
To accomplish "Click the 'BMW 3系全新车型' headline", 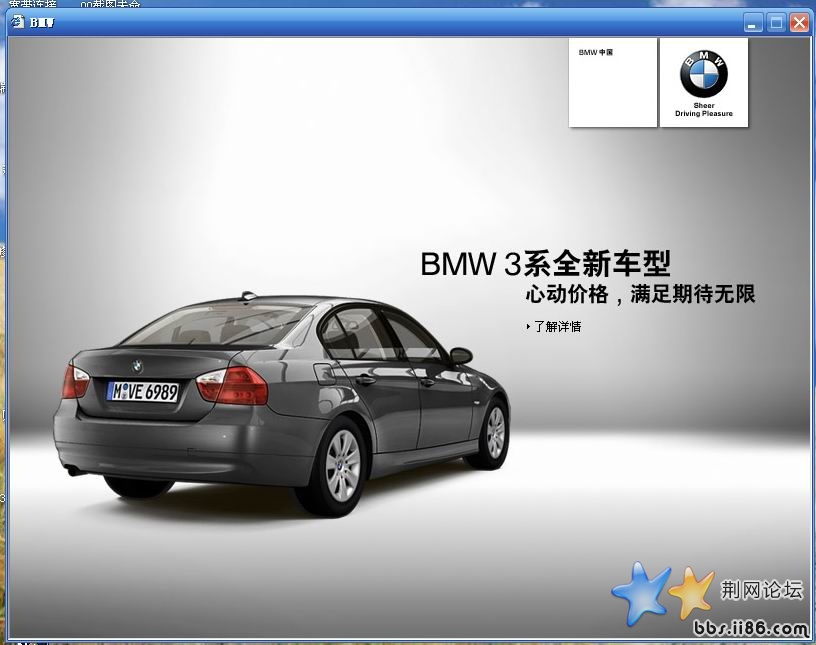I will pyautogui.click(x=545, y=264).
